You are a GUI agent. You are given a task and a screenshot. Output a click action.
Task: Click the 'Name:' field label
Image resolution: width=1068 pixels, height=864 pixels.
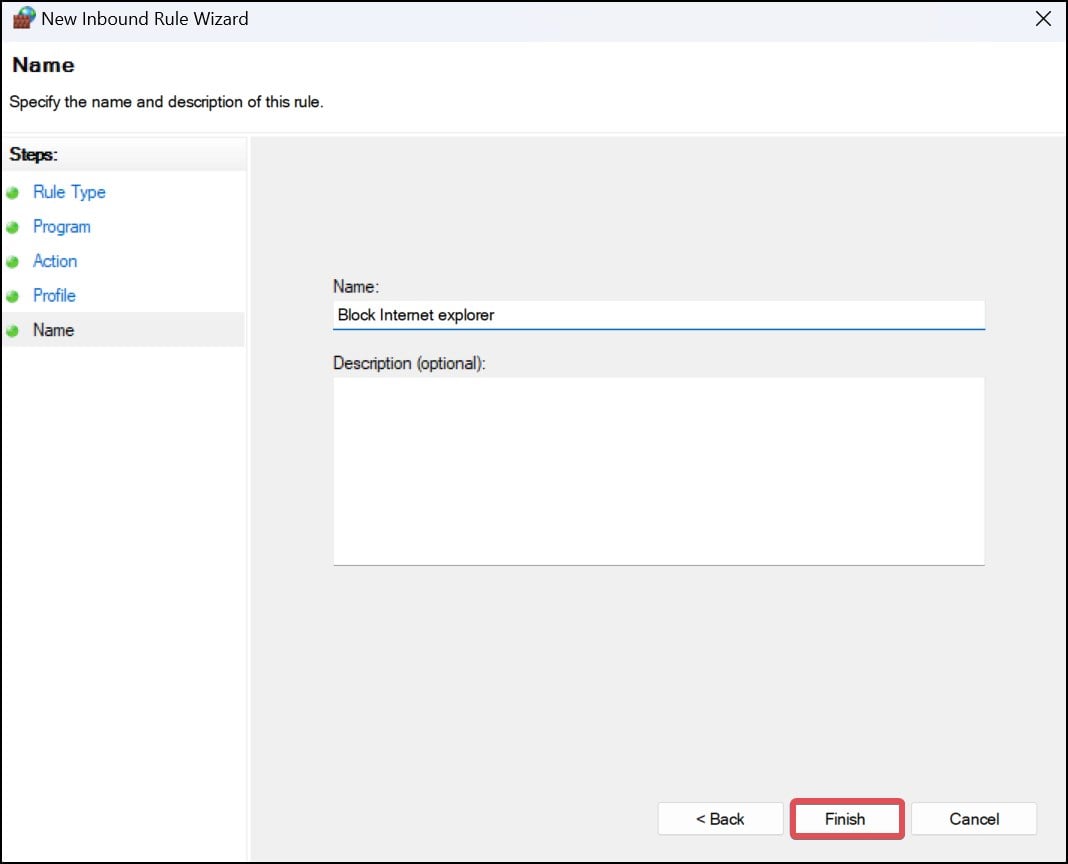(356, 286)
